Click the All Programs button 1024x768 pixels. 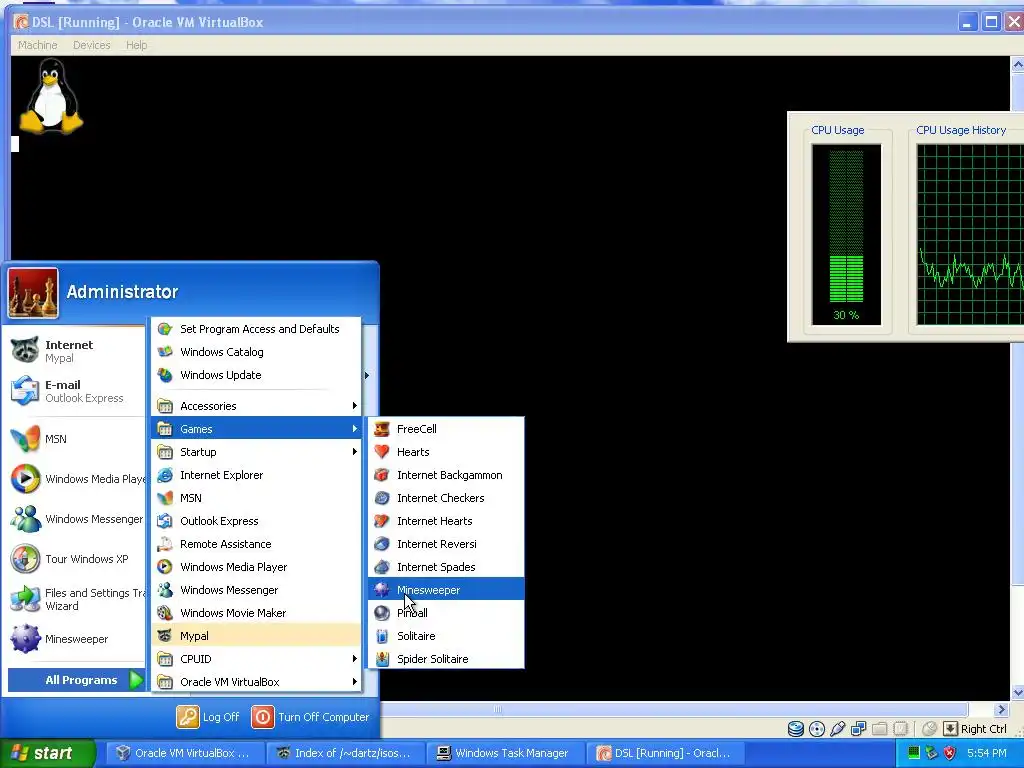[77, 680]
